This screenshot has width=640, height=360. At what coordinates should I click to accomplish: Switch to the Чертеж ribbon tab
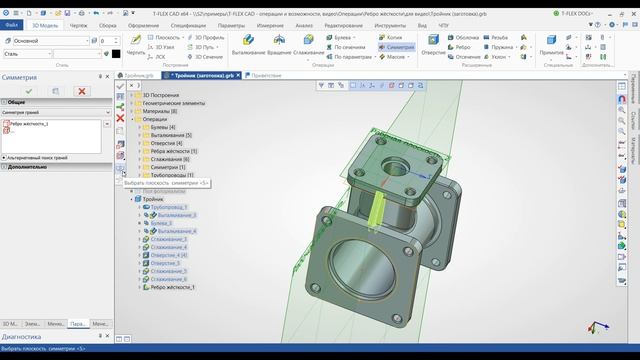(x=78, y=25)
